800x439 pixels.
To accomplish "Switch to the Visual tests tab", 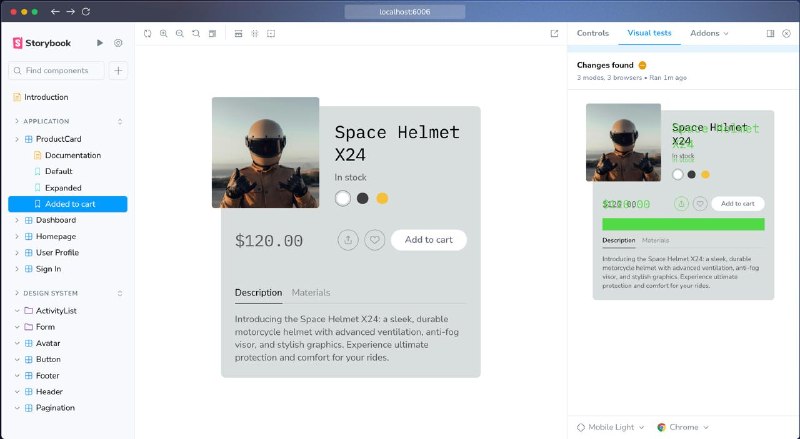I will coord(649,33).
